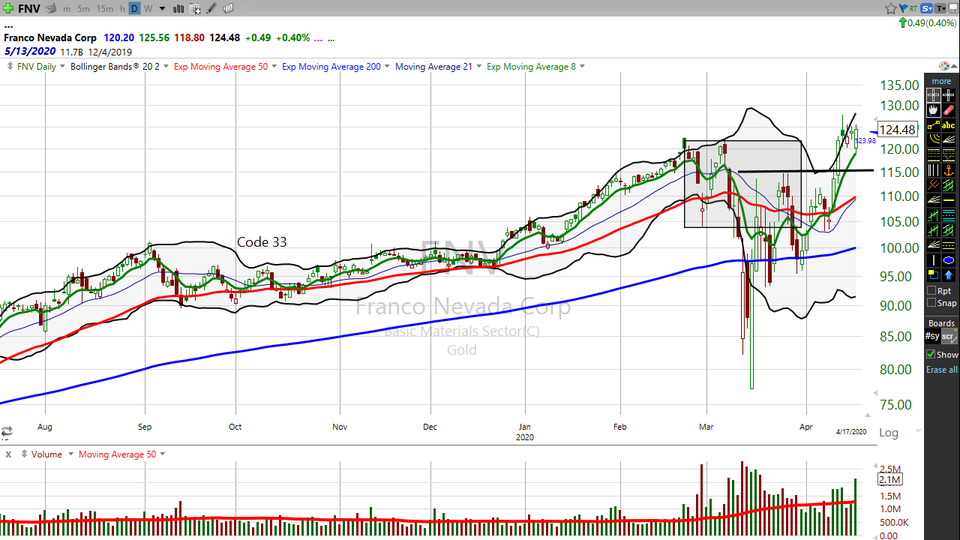
Task: Select the pencil edit icon
Action: (x=211, y=9)
